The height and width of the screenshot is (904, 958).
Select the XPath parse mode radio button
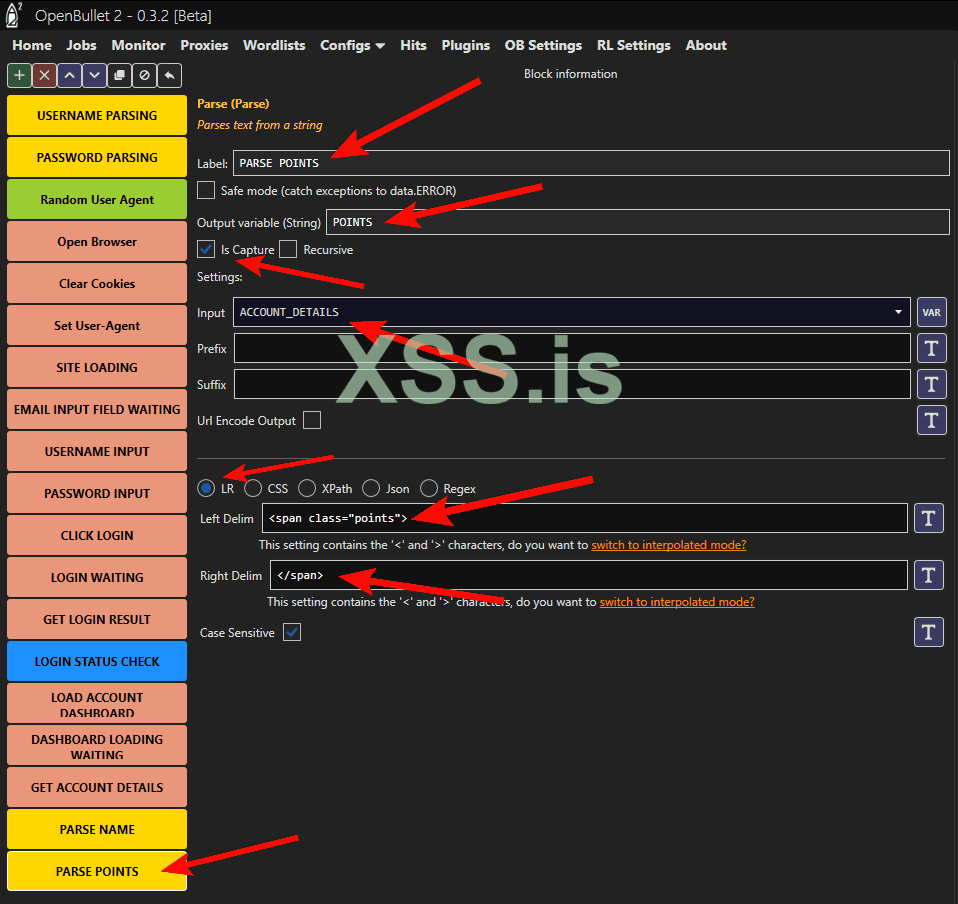pyautogui.click(x=307, y=488)
